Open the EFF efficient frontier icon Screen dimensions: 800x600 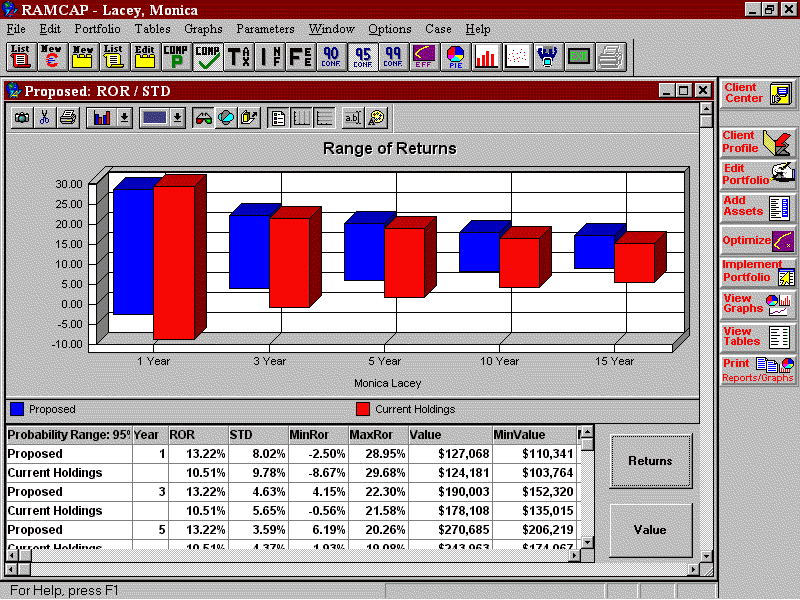[424, 57]
